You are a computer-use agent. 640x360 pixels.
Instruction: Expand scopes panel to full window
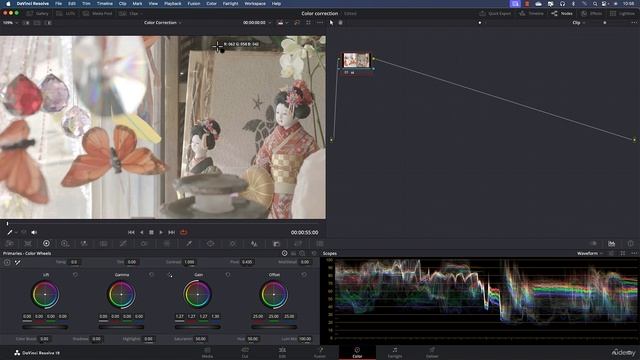[623, 253]
